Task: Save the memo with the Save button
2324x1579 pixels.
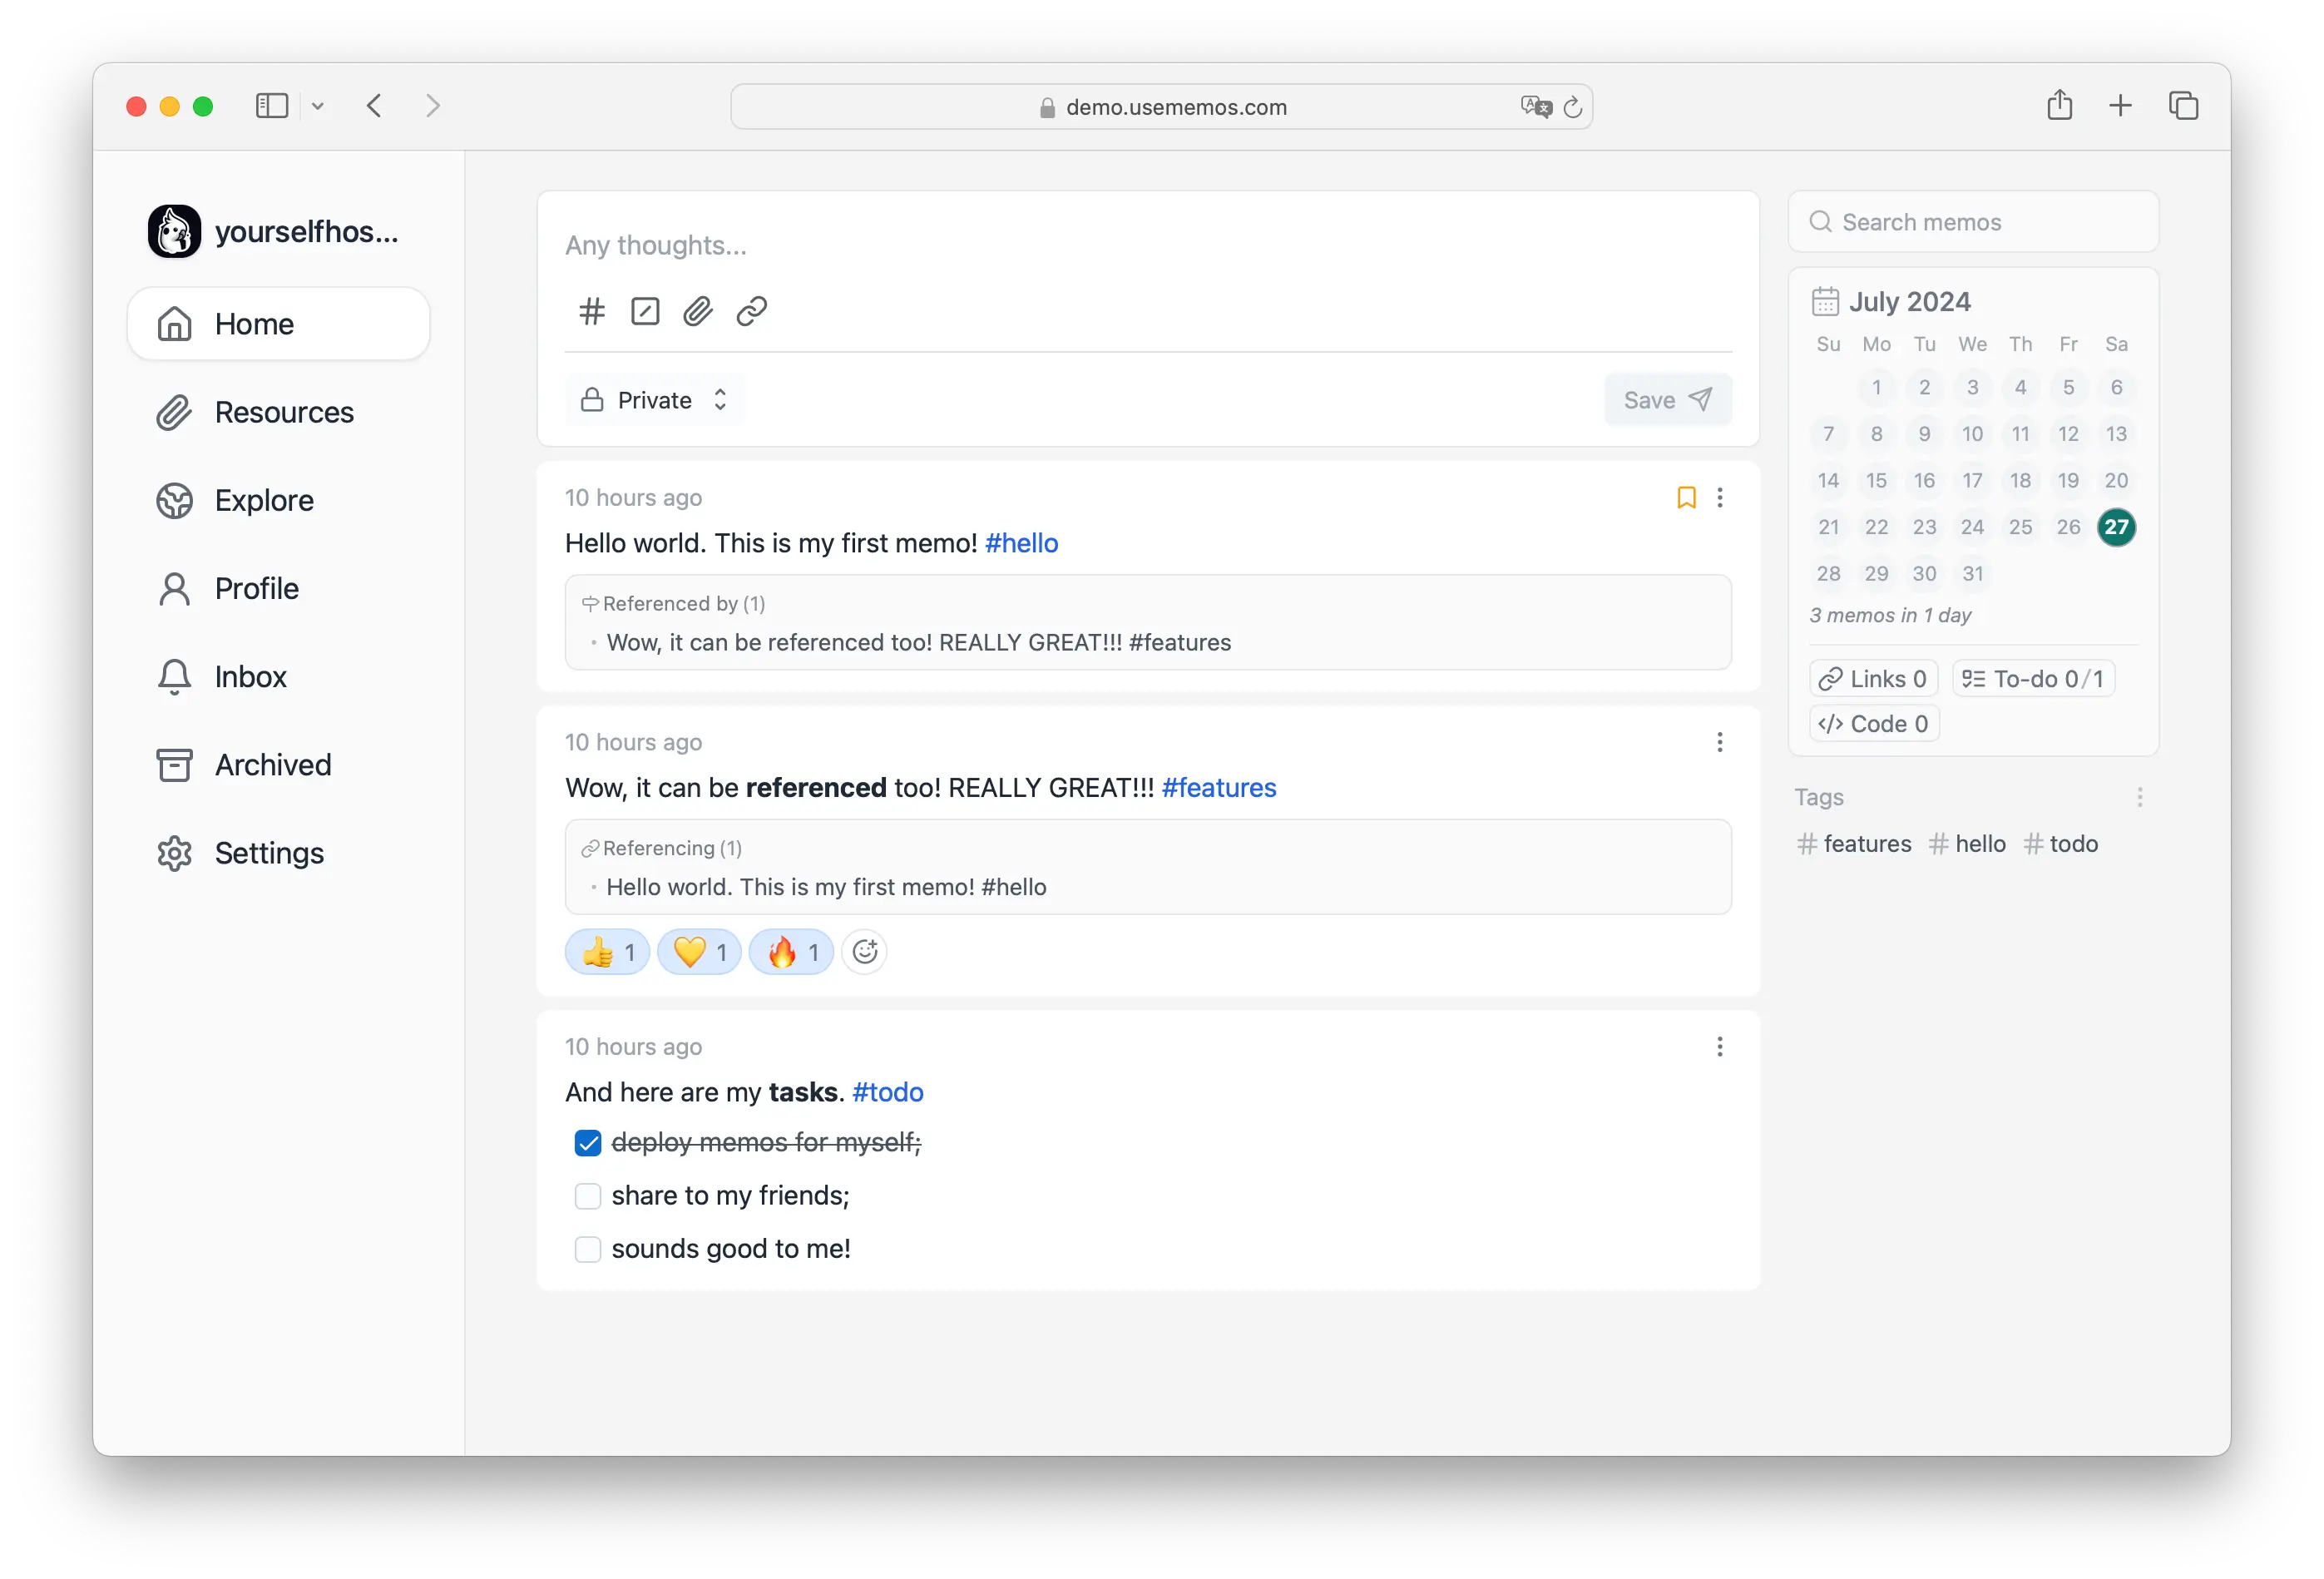Action: pyautogui.click(x=1667, y=399)
